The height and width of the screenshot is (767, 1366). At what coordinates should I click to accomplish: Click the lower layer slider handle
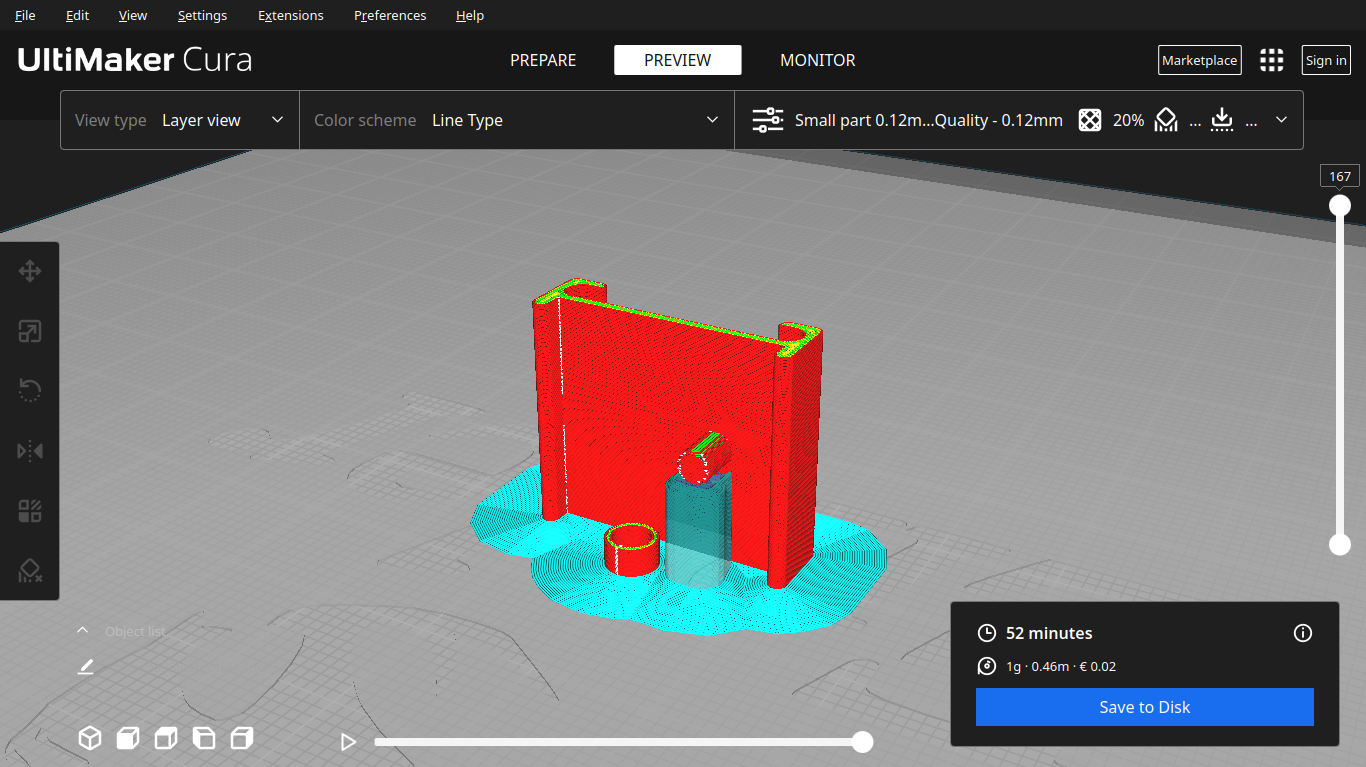tap(1340, 544)
